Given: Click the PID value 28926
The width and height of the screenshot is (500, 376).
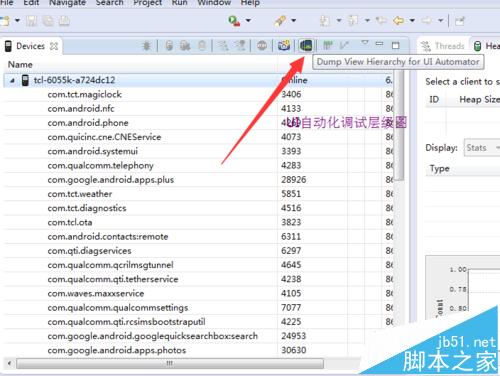Looking at the screenshot, I should (x=293, y=180).
